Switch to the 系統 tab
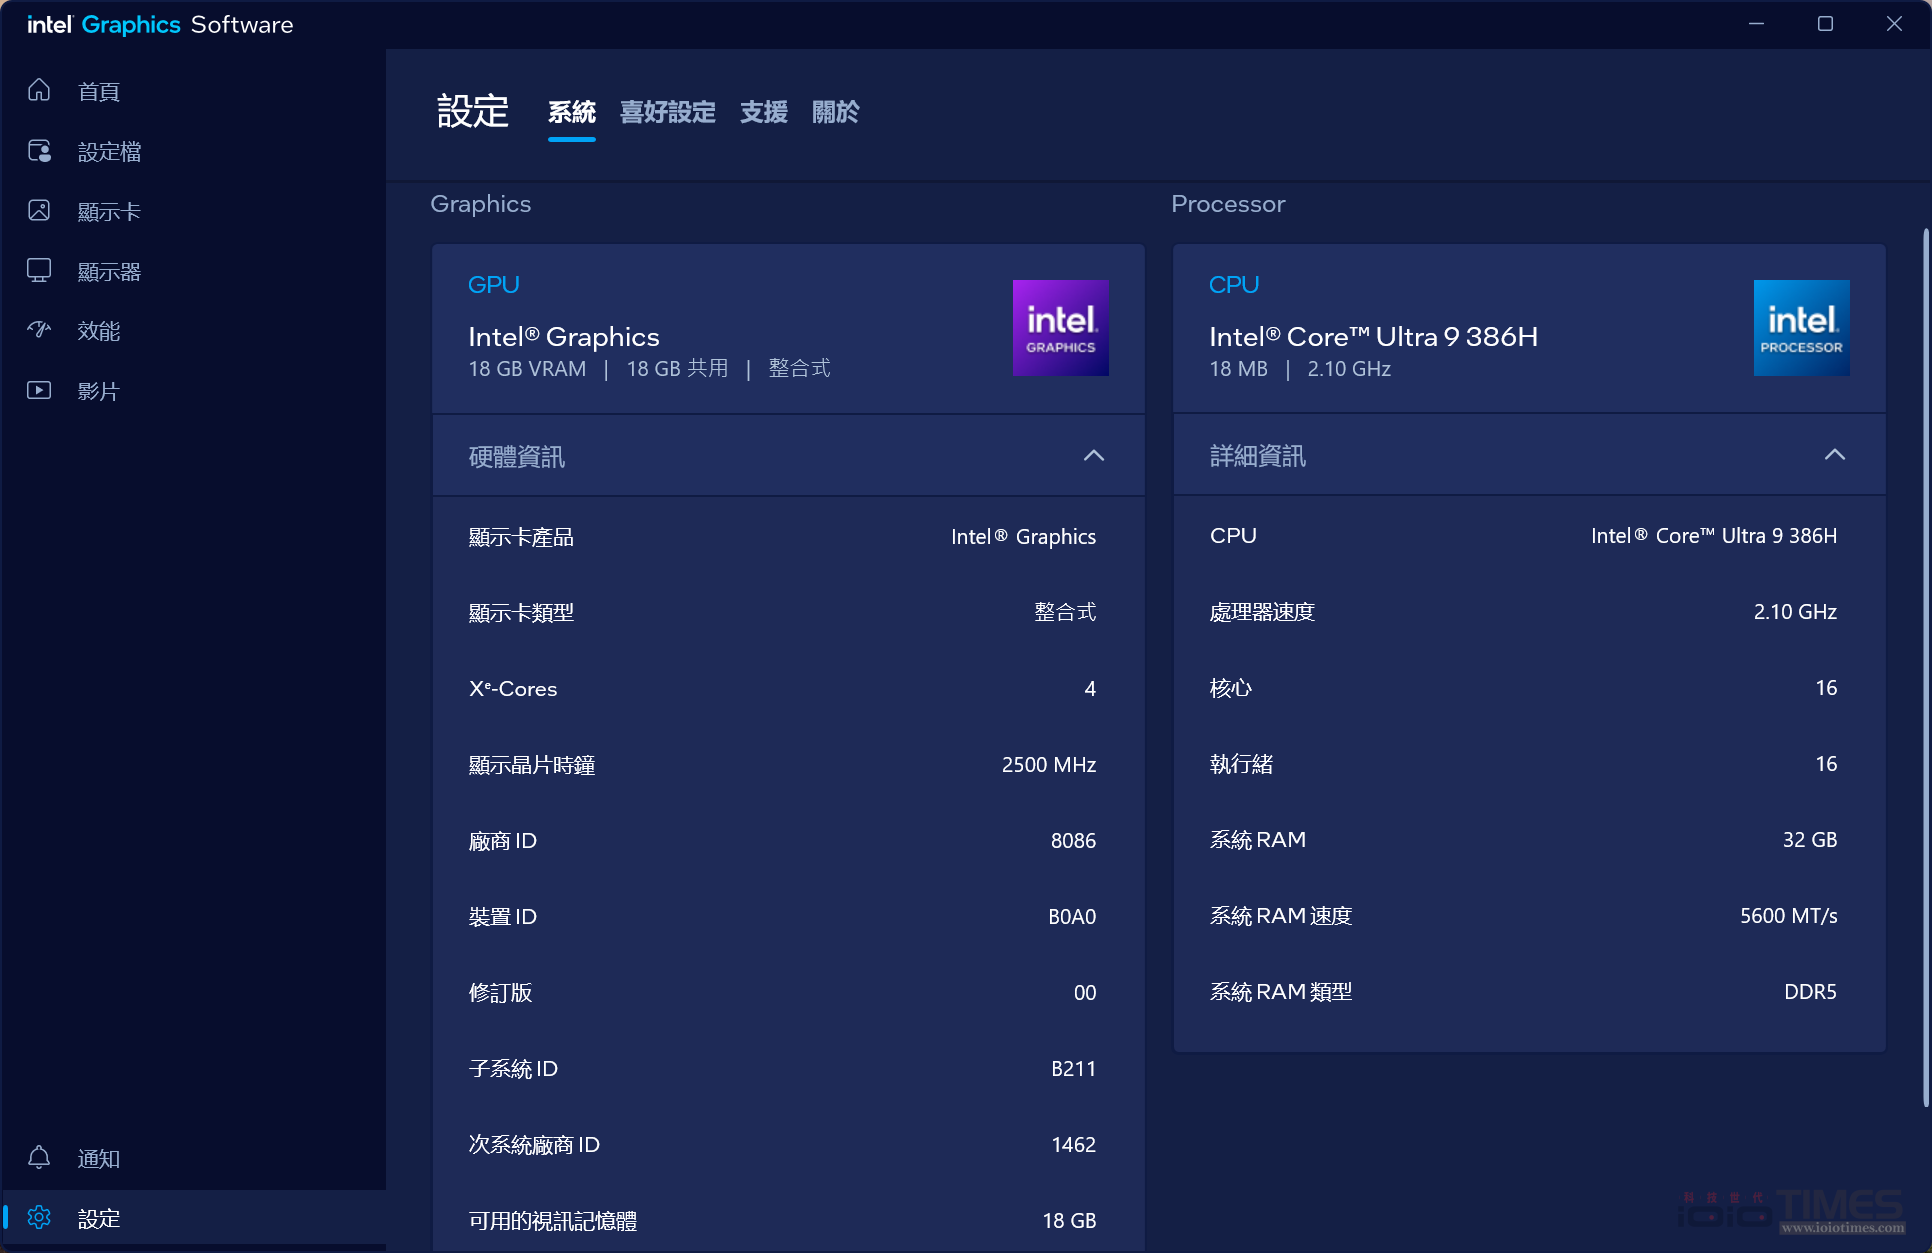The image size is (1932, 1253). (x=572, y=112)
